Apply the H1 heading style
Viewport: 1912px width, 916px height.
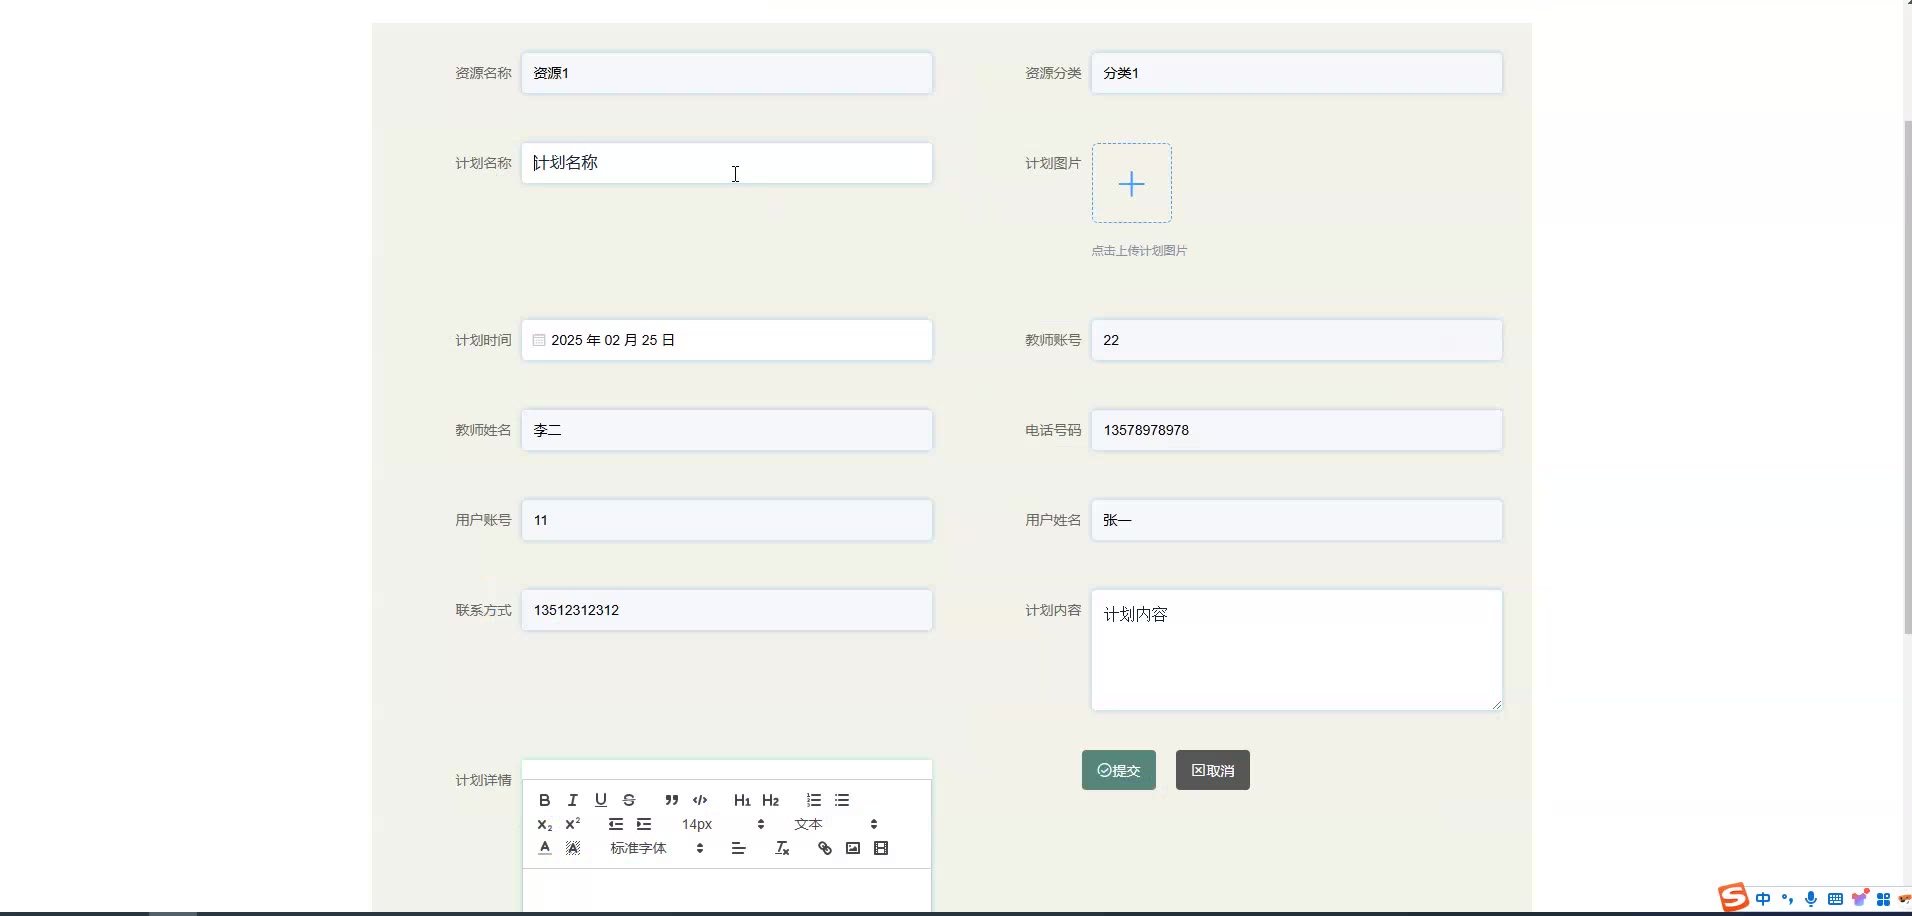click(x=742, y=800)
